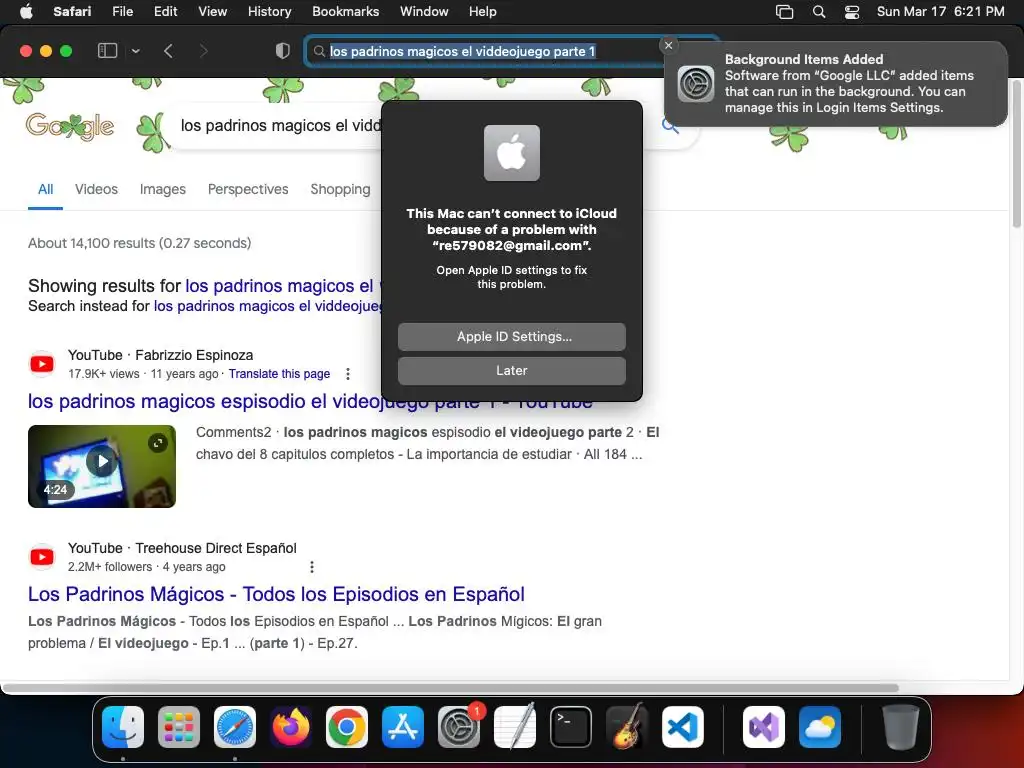This screenshot has height=768, width=1024.
Task: Click the Apple ID Settings... button
Action: (x=512, y=336)
